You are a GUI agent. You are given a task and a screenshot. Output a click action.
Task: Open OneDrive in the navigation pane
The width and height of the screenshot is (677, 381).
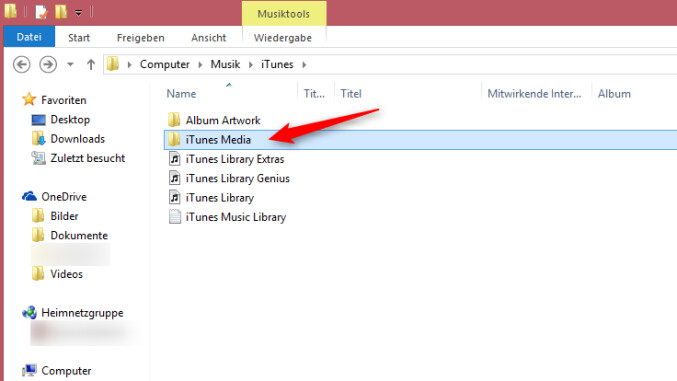(x=64, y=197)
